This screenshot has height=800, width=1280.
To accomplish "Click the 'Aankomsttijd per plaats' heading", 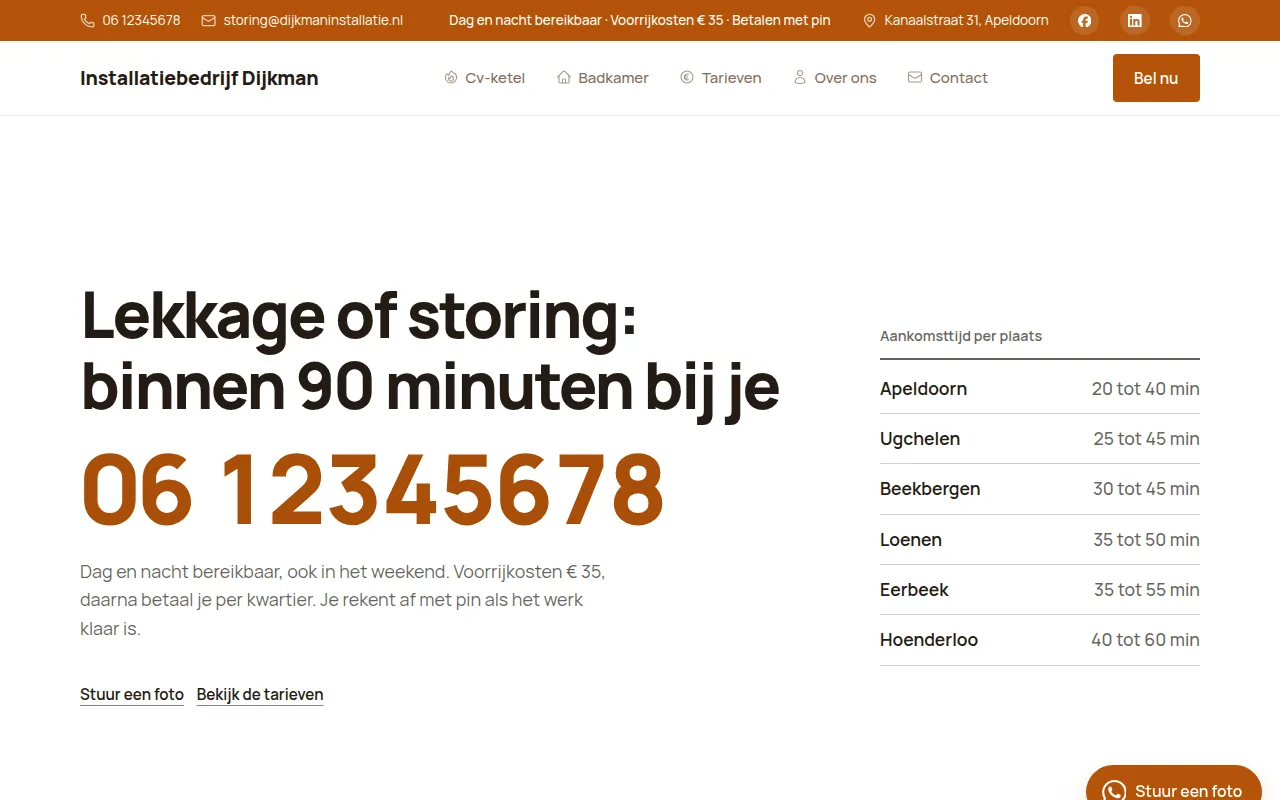I will pos(961,336).
